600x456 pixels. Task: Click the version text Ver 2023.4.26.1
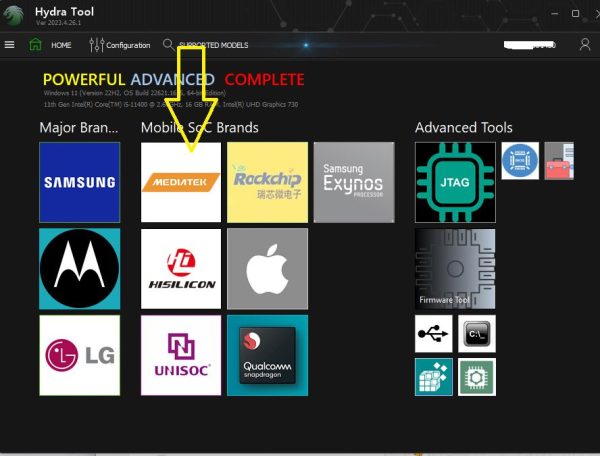click(x=59, y=23)
